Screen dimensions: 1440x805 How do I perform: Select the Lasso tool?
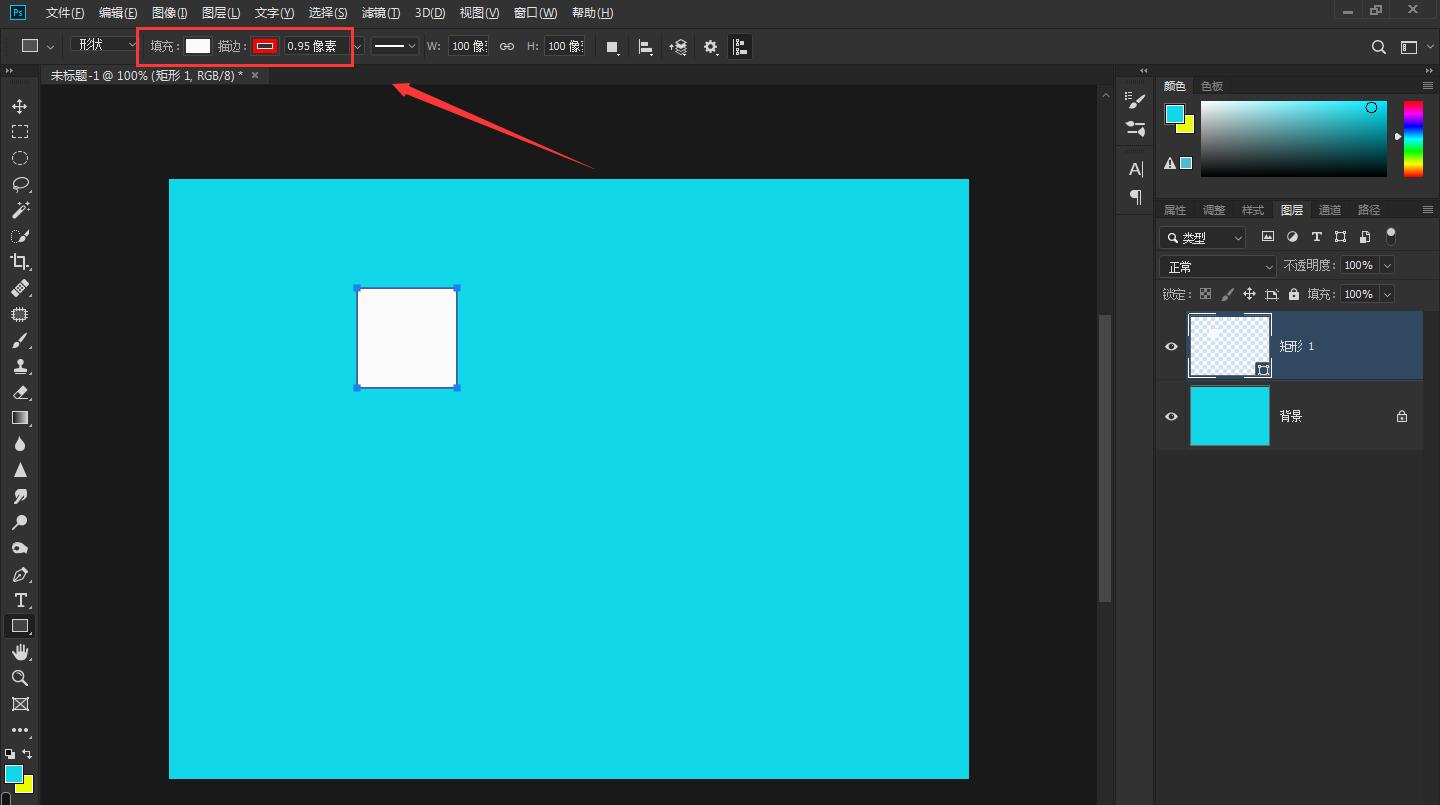pyautogui.click(x=19, y=184)
